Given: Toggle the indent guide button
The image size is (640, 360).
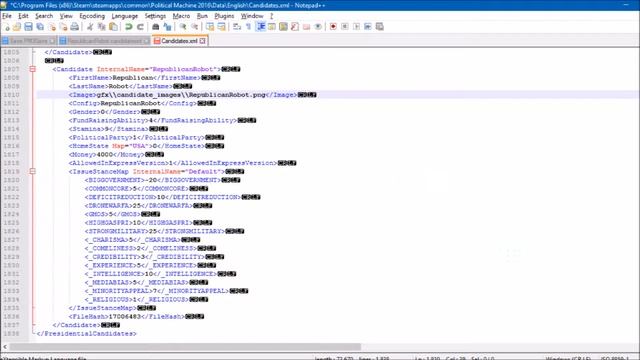Looking at the screenshot, I should coord(260,27).
